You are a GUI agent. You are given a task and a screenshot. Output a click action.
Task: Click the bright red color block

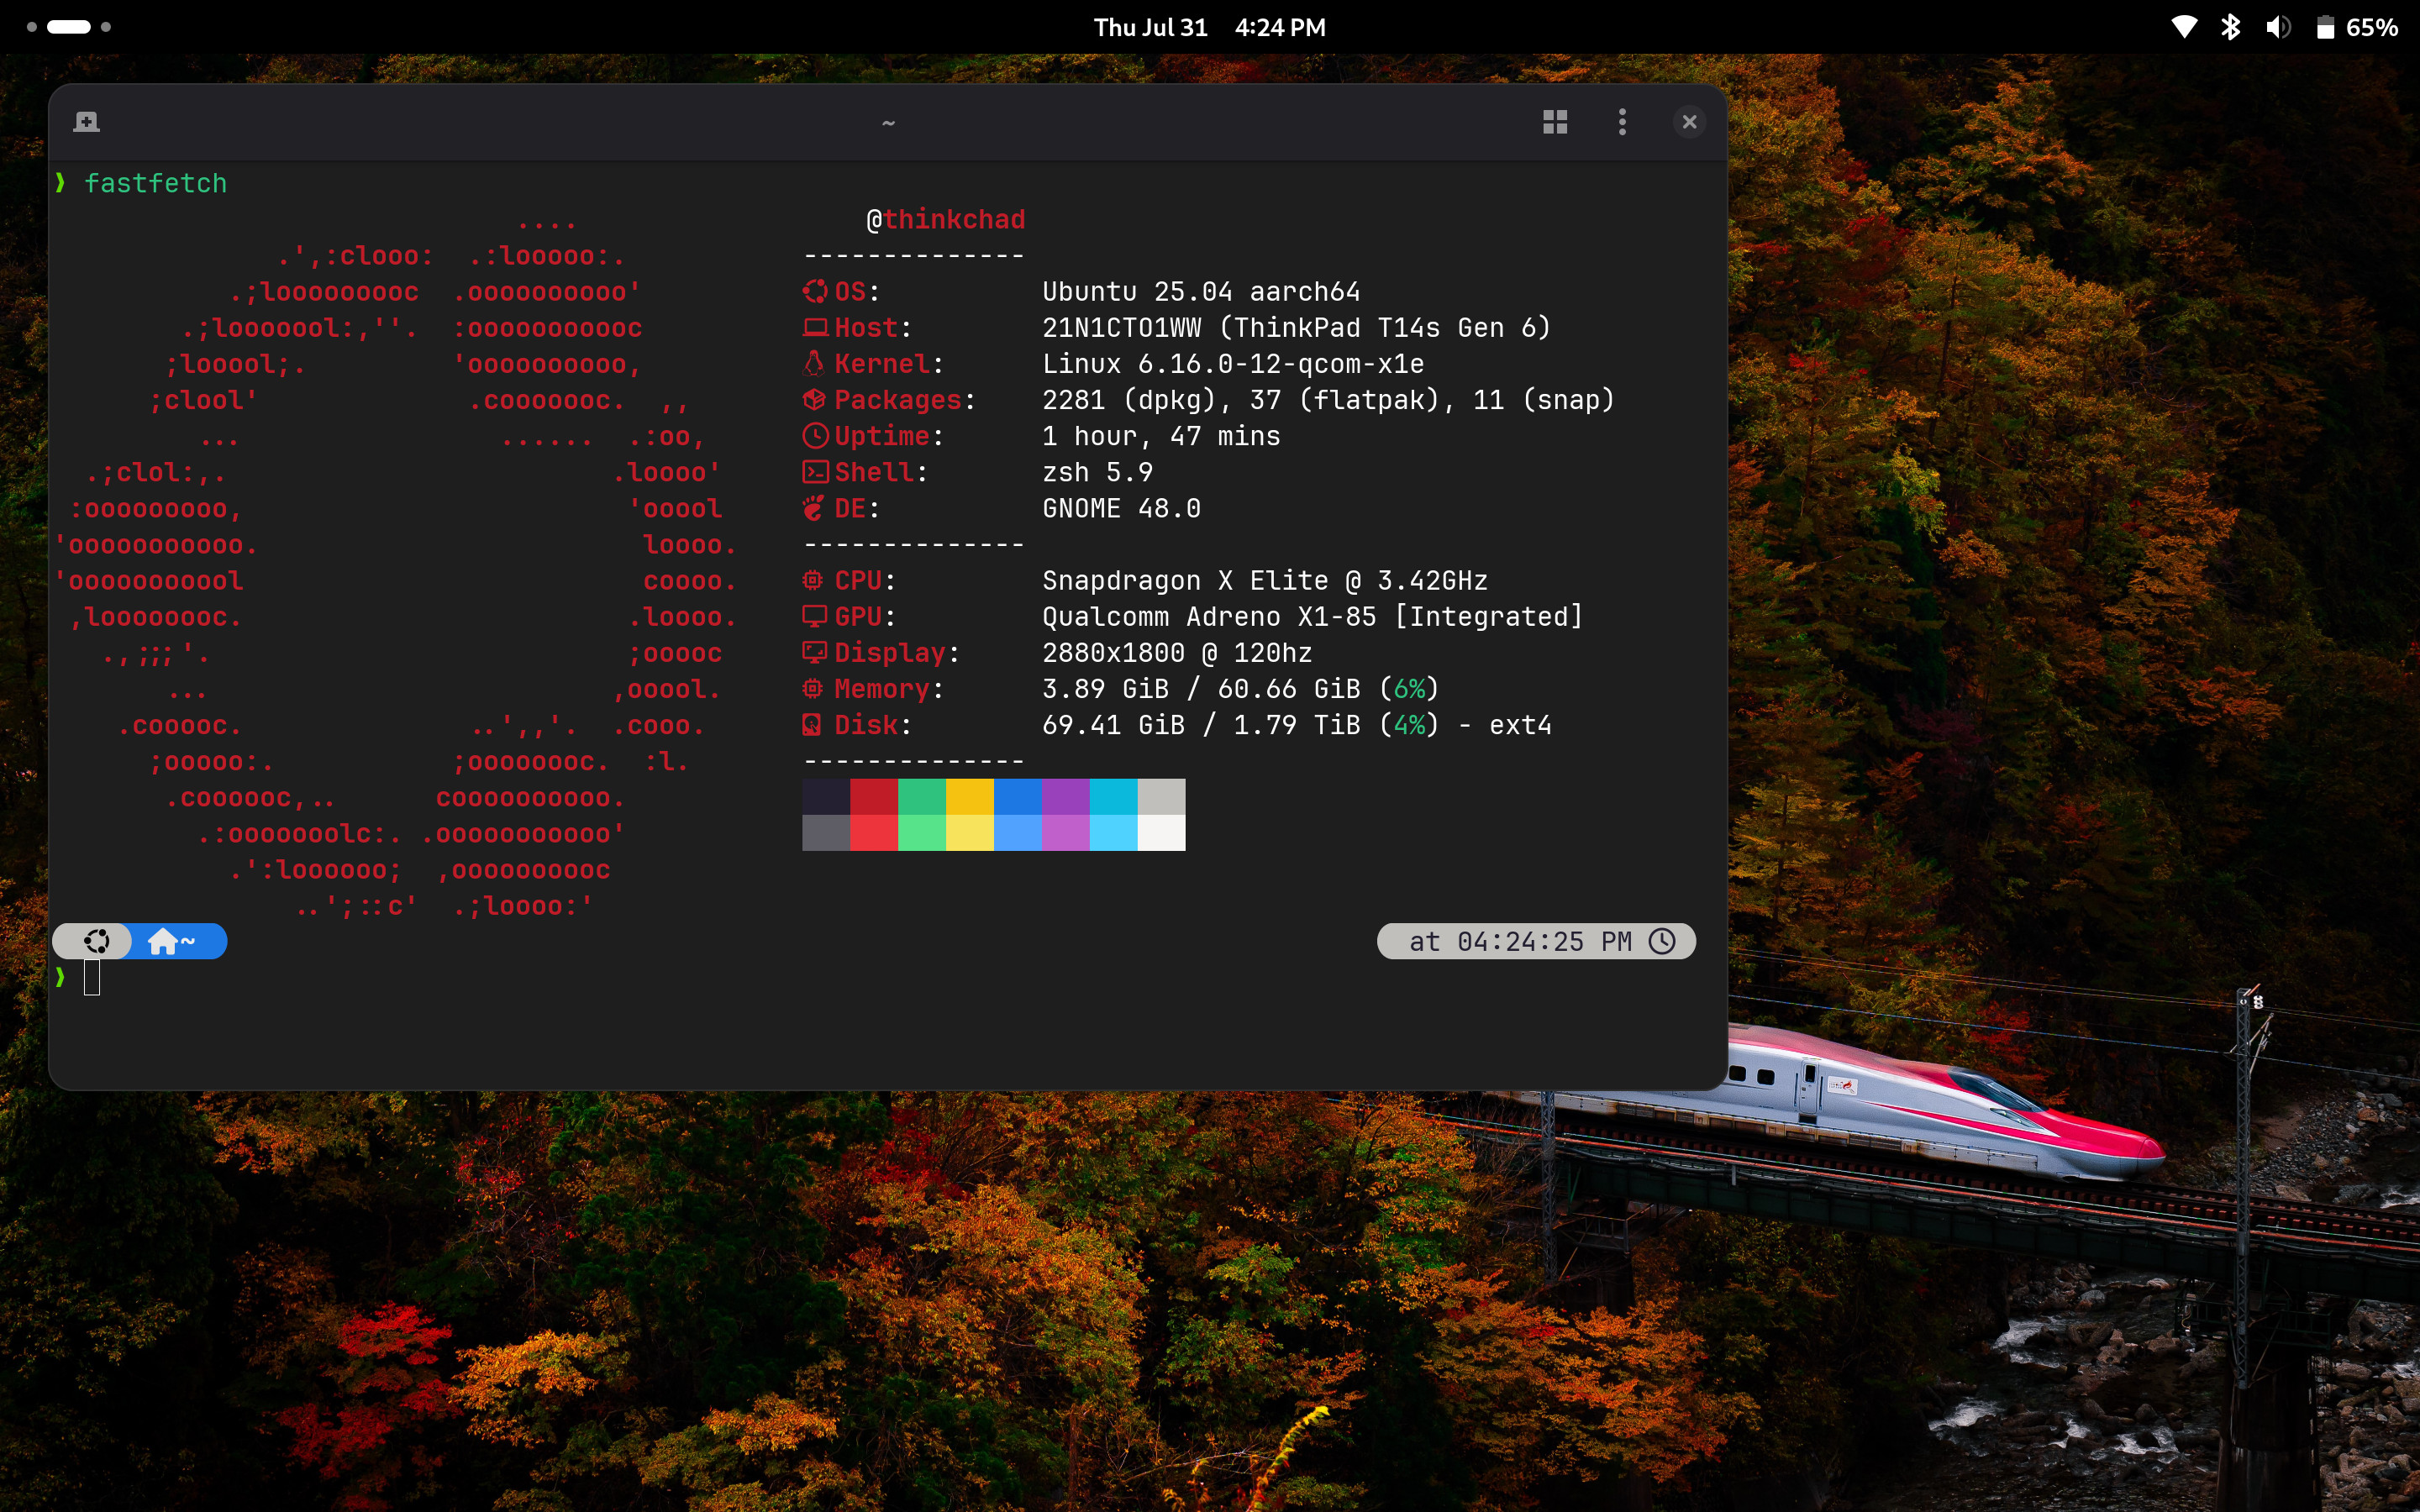(x=874, y=833)
